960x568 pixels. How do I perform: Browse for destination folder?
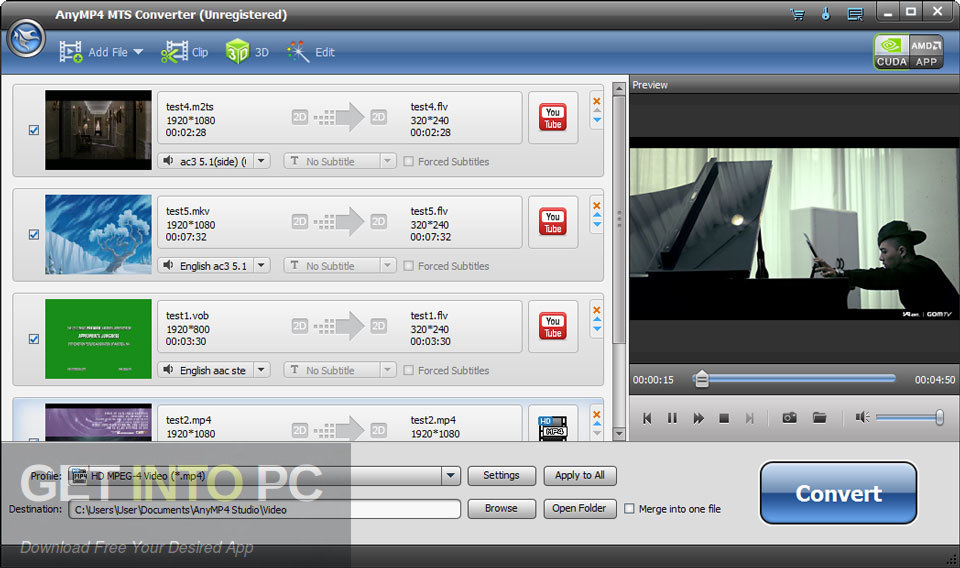pyautogui.click(x=501, y=509)
